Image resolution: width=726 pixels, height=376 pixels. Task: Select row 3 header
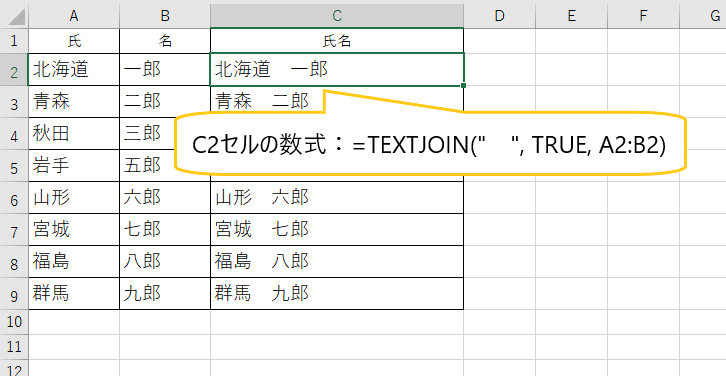[x=14, y=101]
